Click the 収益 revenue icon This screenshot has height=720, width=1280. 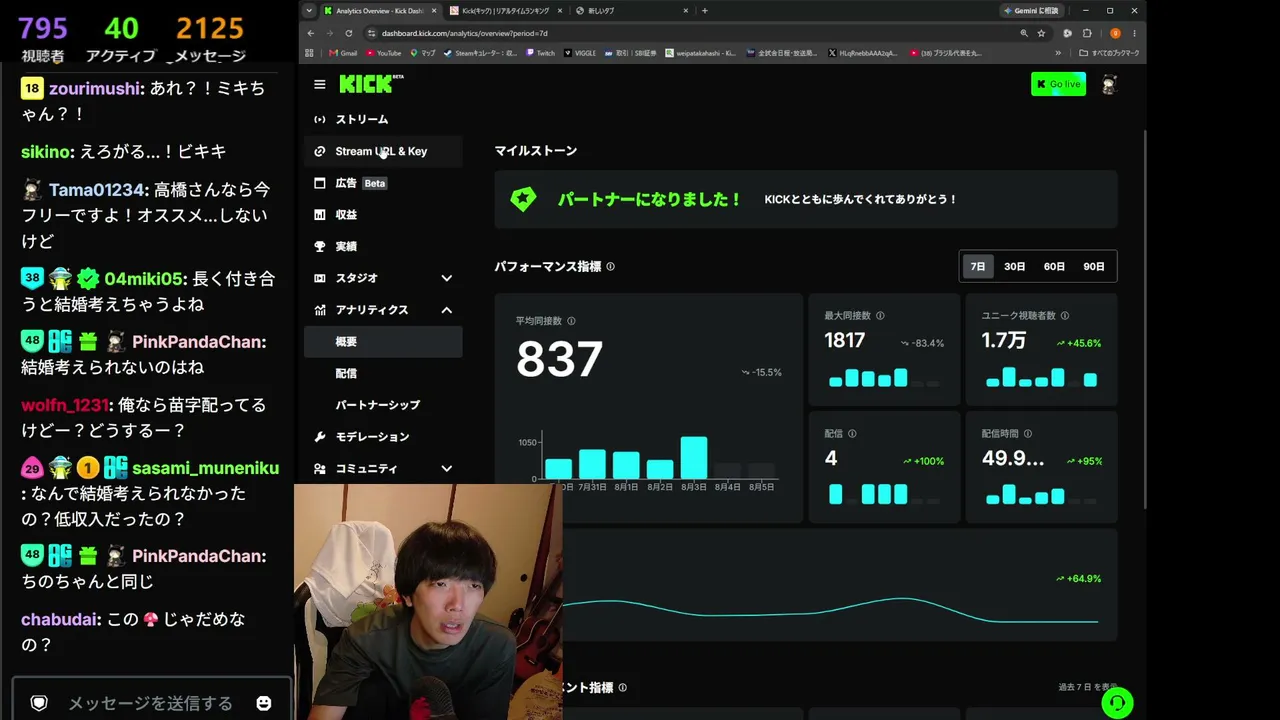point(320,215)
